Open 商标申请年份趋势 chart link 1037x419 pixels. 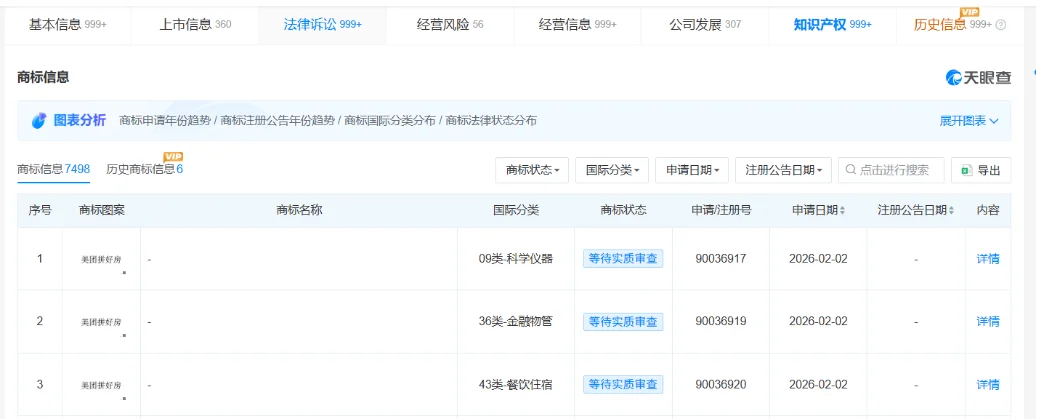165,121
